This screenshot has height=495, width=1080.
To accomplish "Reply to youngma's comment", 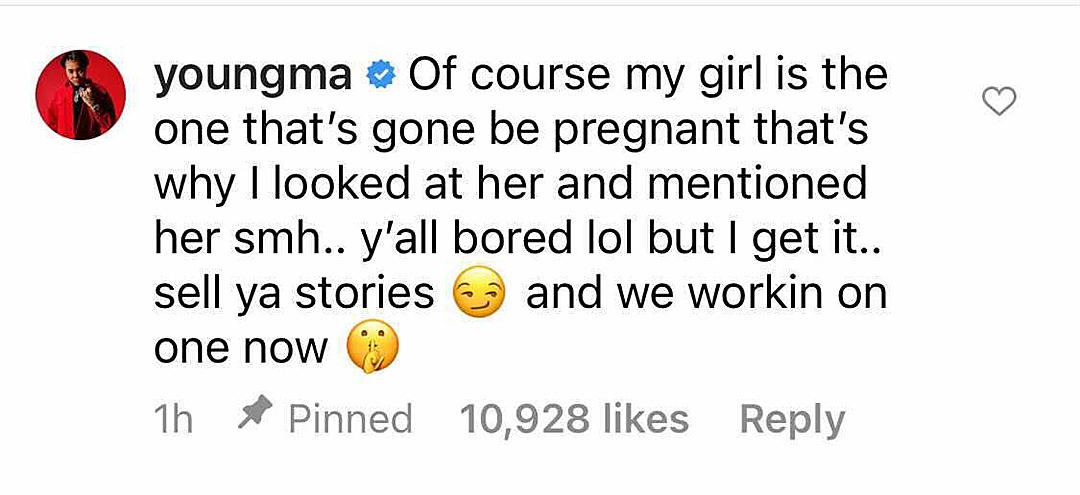I will click(x=792, y=421).
